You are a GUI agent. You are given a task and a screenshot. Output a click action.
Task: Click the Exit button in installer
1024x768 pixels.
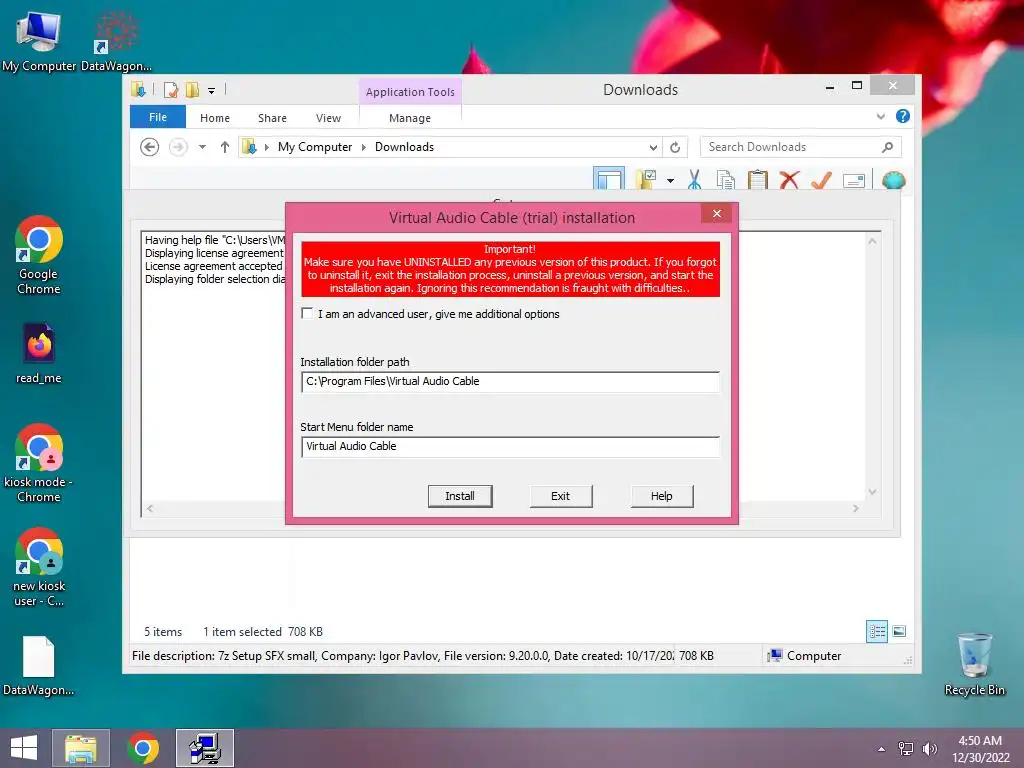coord(561,496)
